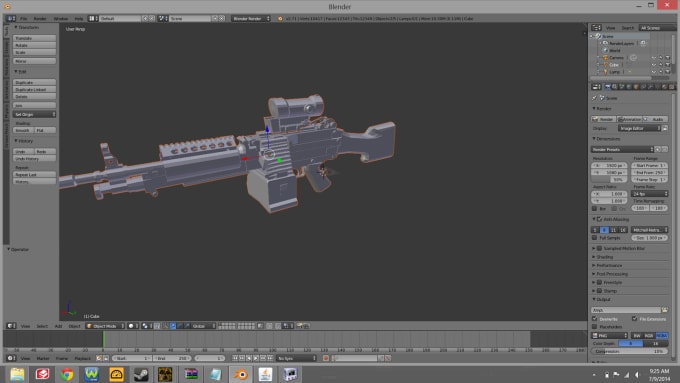
Task: Open the Render menu in top bar
Action: pyautogui.click(x=40, y=19)
